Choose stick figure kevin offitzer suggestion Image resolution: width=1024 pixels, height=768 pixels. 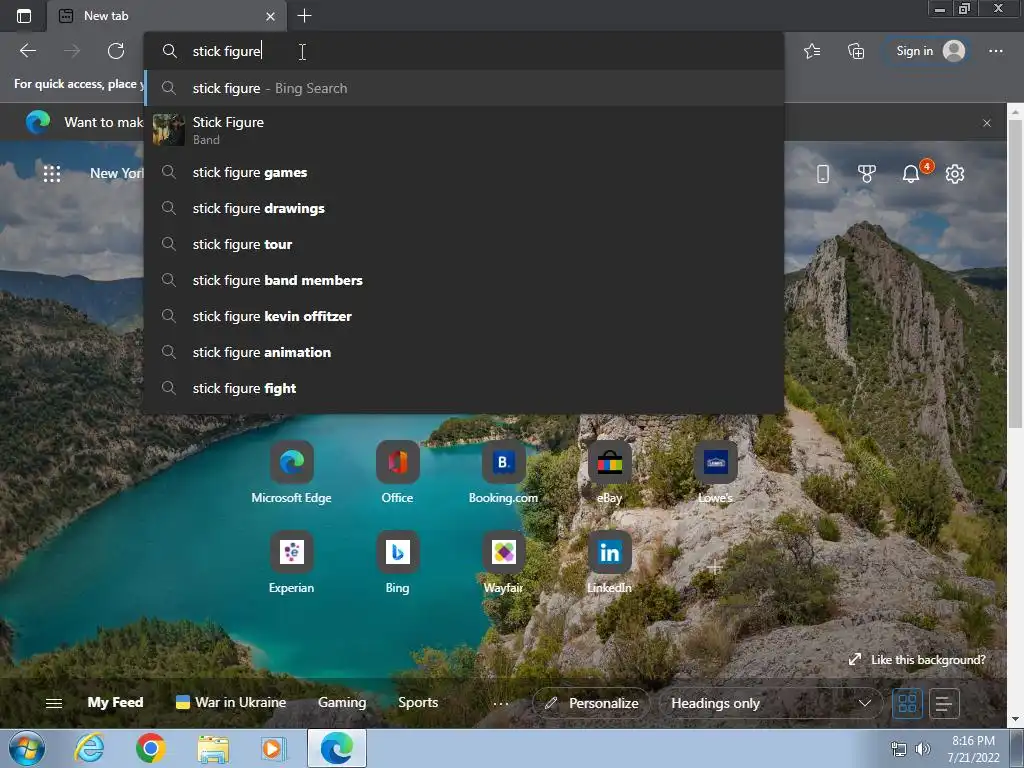point(464,316)
